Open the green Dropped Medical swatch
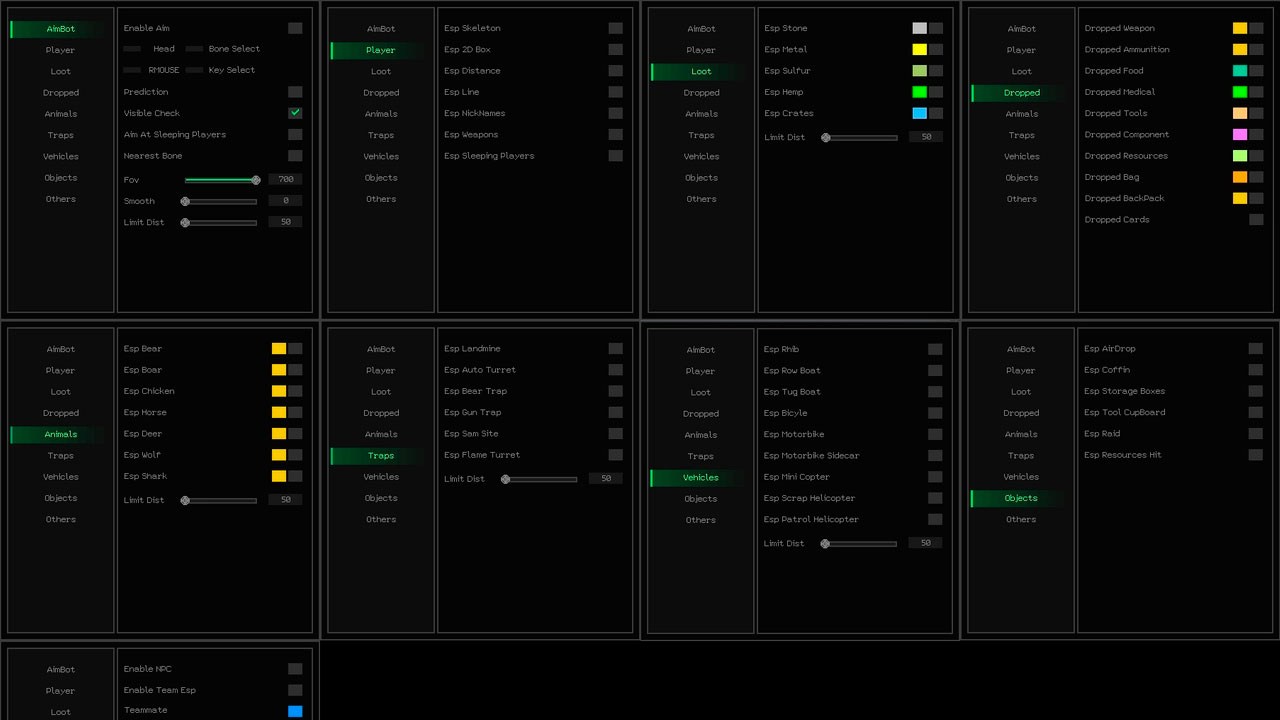The width and height of the screenshot is (1280, 720). (x=1240, y=92)
